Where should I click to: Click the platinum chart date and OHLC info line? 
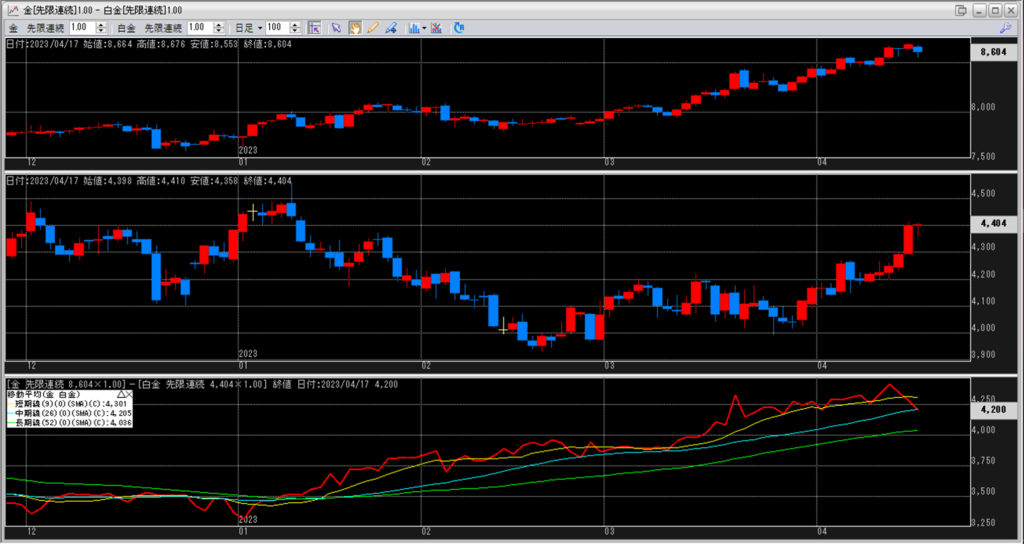pyautogui.click(x=149, y=181)
